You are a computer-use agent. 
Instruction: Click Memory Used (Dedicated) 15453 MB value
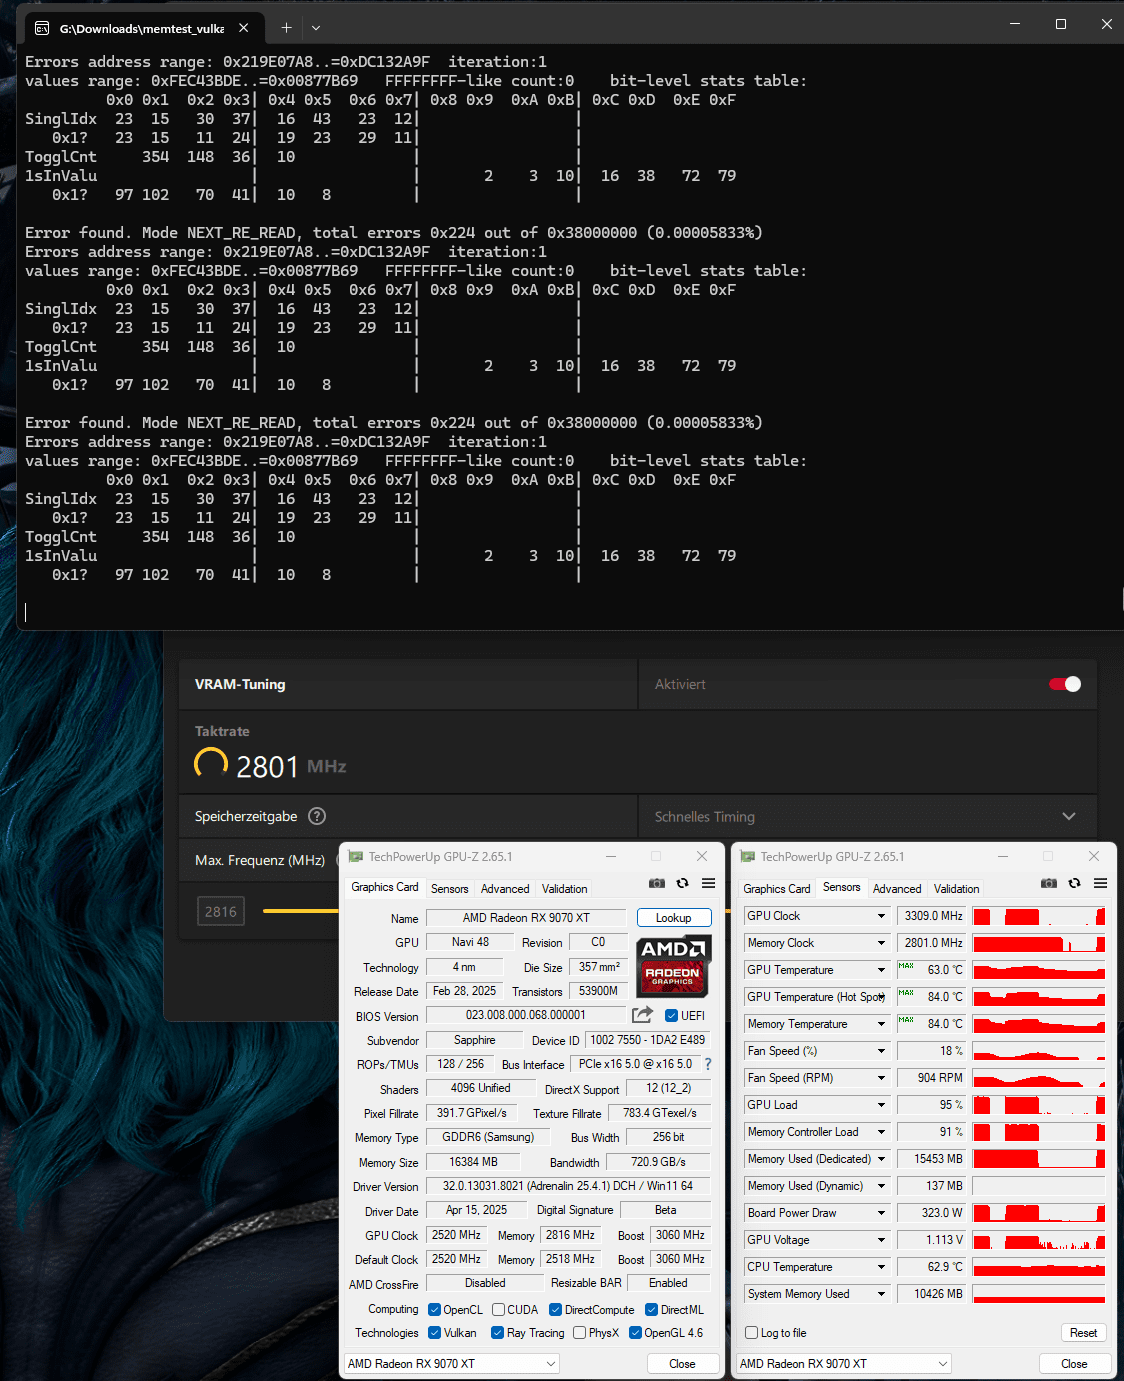931,1159
